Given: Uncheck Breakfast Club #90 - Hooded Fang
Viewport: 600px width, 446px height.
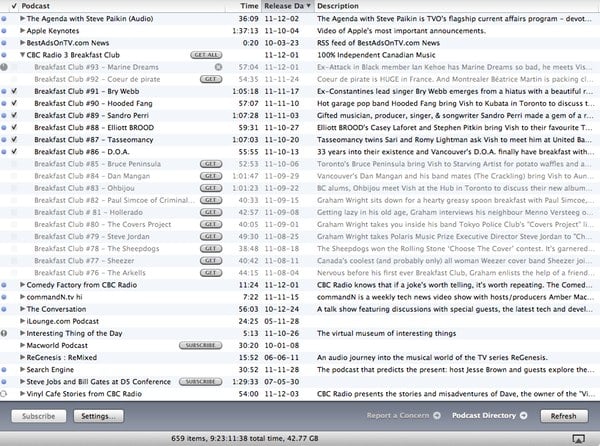Looking at the screenshot, I should 14,103.
